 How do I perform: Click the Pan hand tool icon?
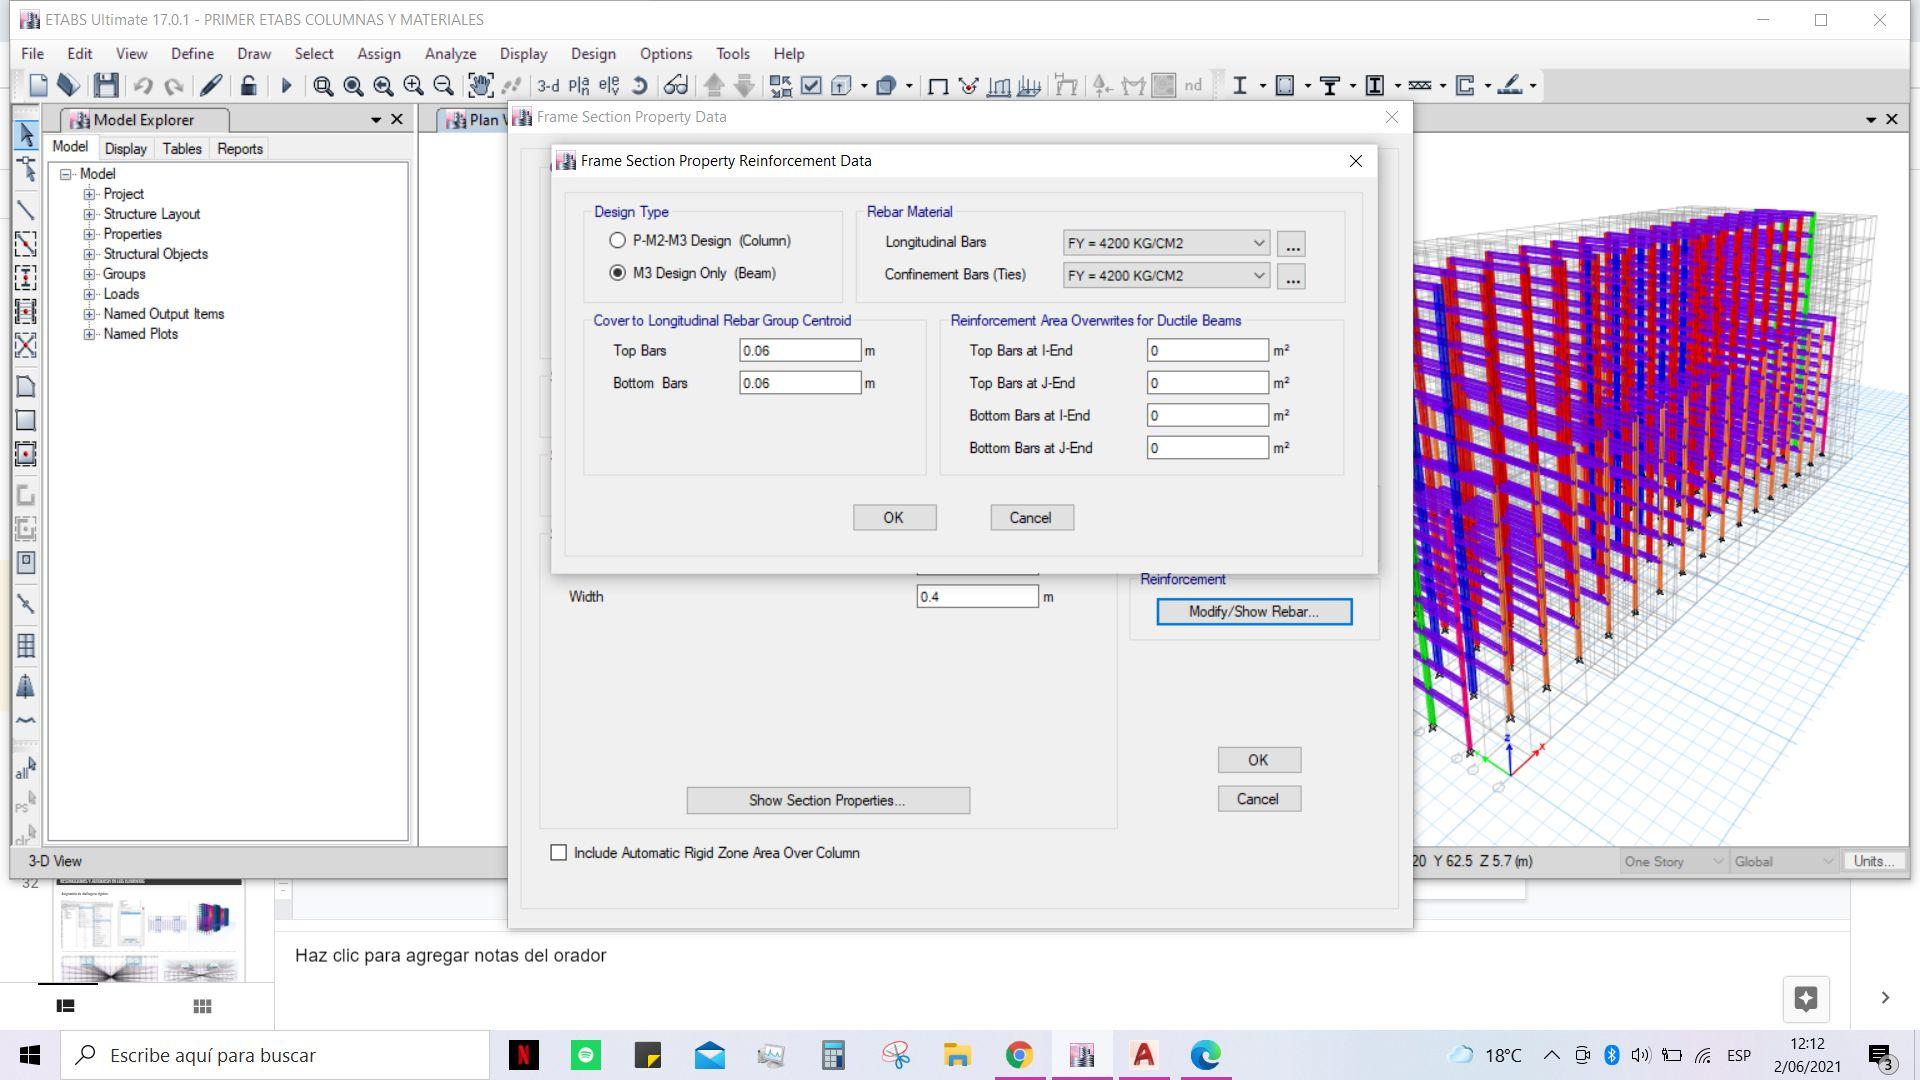480,86
